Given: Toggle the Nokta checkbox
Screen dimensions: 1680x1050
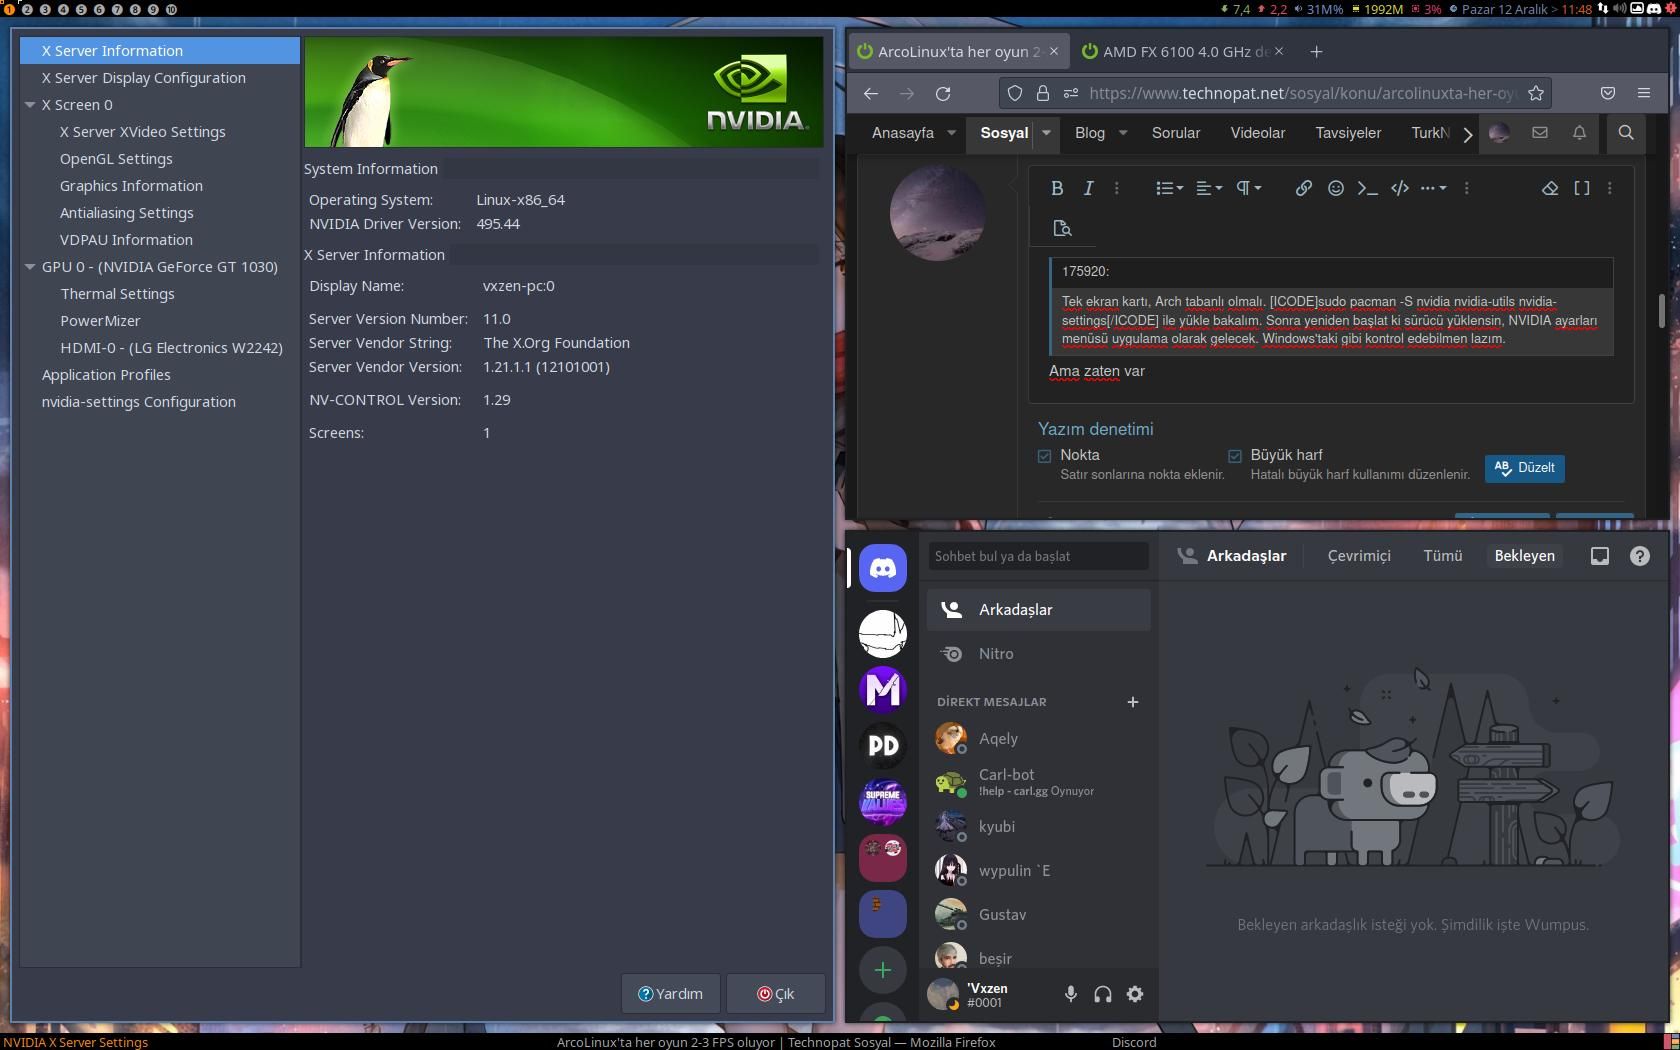Looking at the screenshot, I should pos(1045,456).
